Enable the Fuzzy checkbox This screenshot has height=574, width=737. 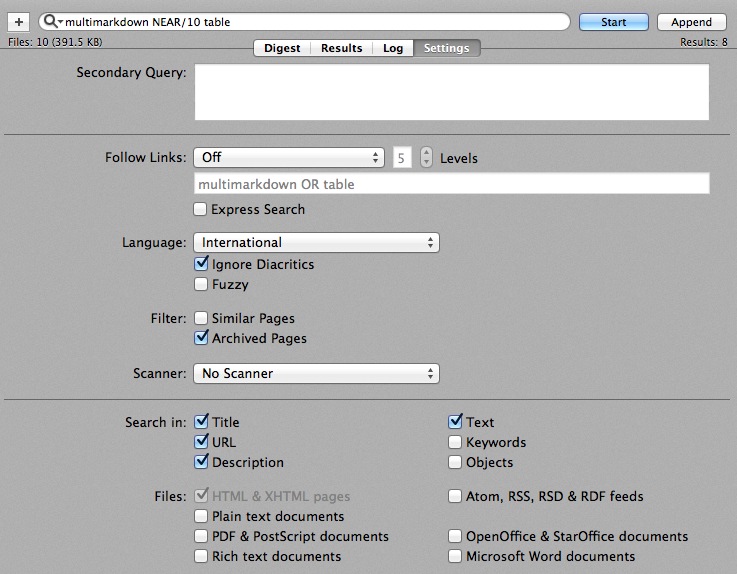[x=201, y=284]
